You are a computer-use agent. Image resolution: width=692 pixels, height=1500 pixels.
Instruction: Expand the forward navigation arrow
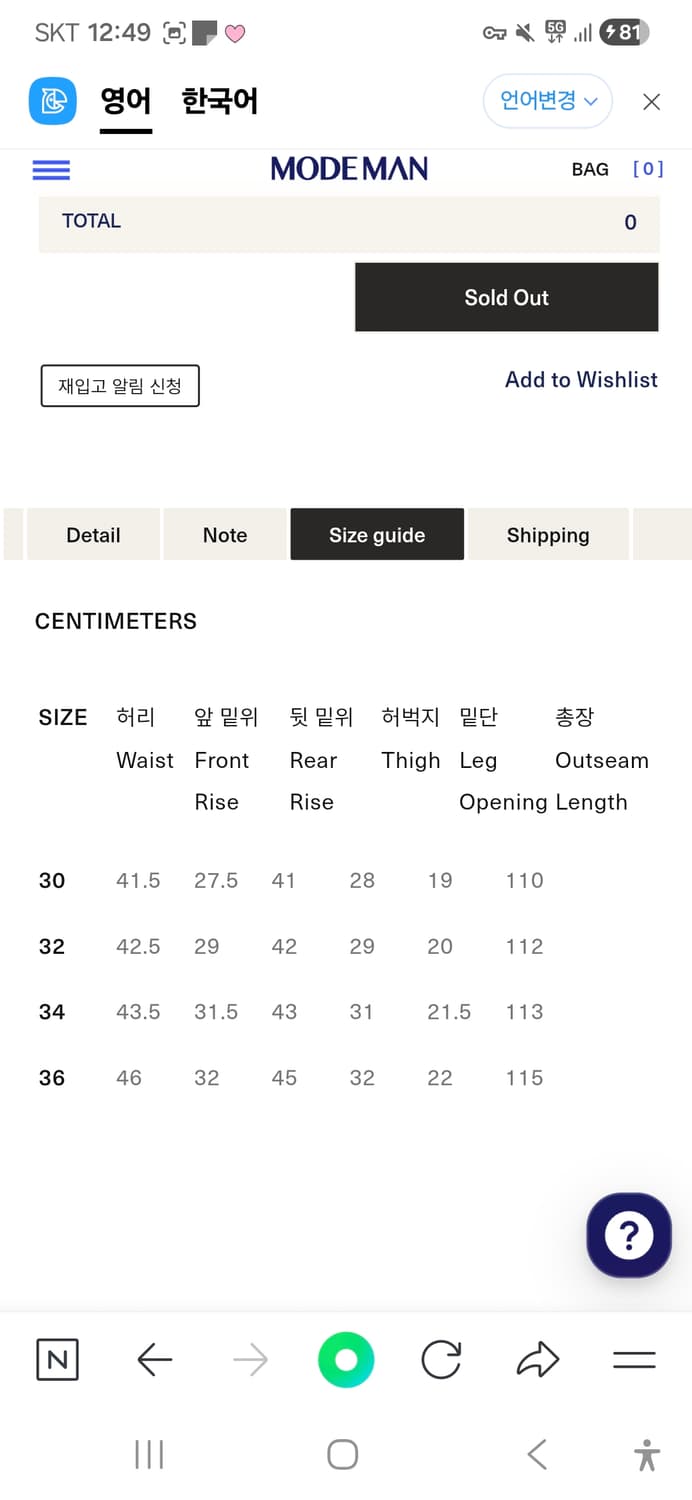249,1359
